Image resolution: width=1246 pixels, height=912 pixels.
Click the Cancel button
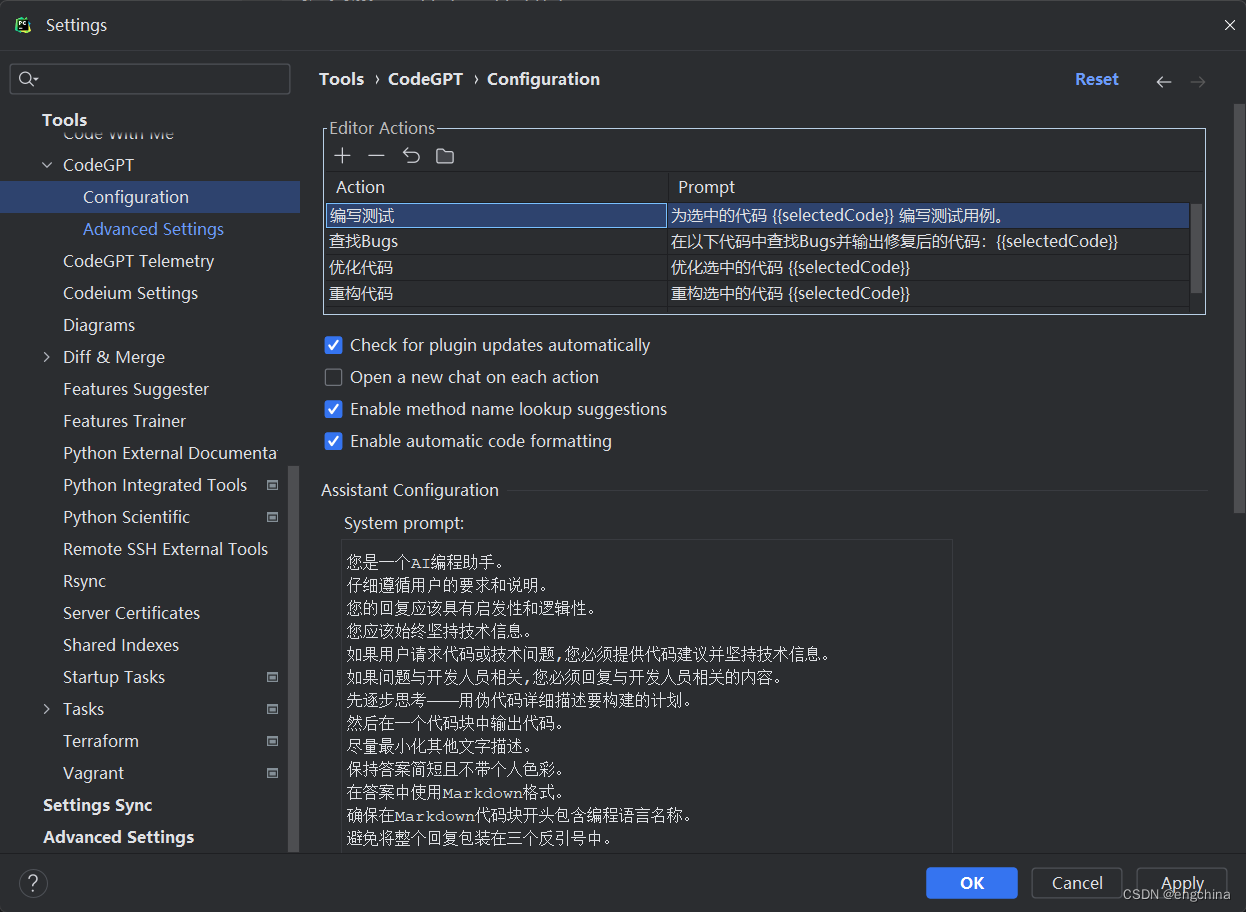click(x=1077, y=883)
